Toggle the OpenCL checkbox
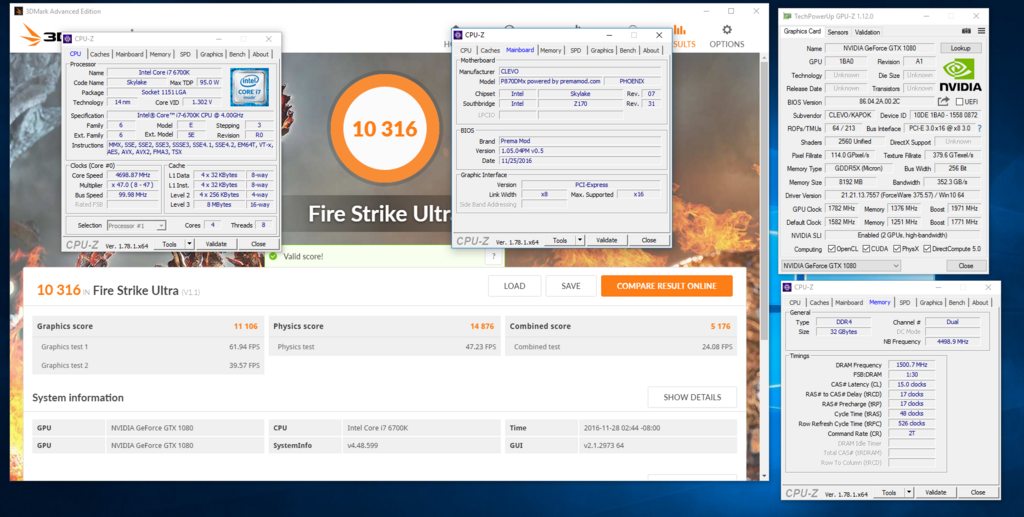Screen dimensions: 1024x517 click(831, 249)
